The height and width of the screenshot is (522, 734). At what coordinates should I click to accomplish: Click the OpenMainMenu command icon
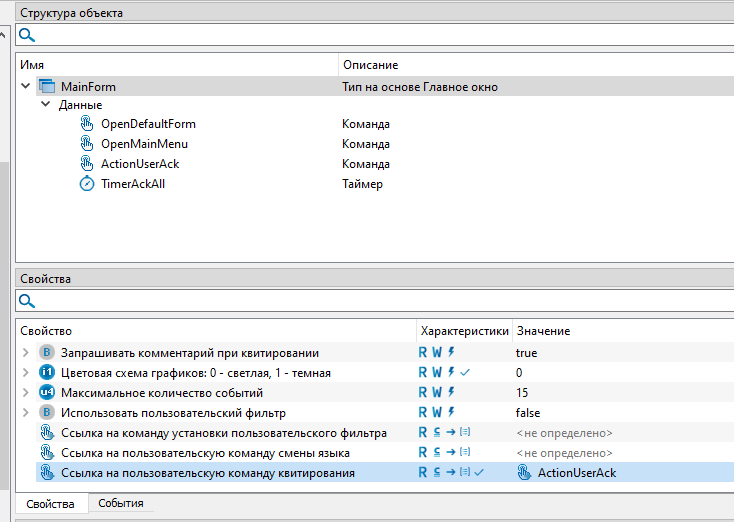(87, 144)
